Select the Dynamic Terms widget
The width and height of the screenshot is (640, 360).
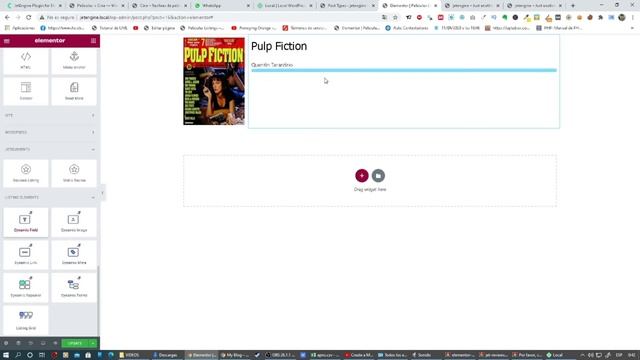[x=74, y=287]
